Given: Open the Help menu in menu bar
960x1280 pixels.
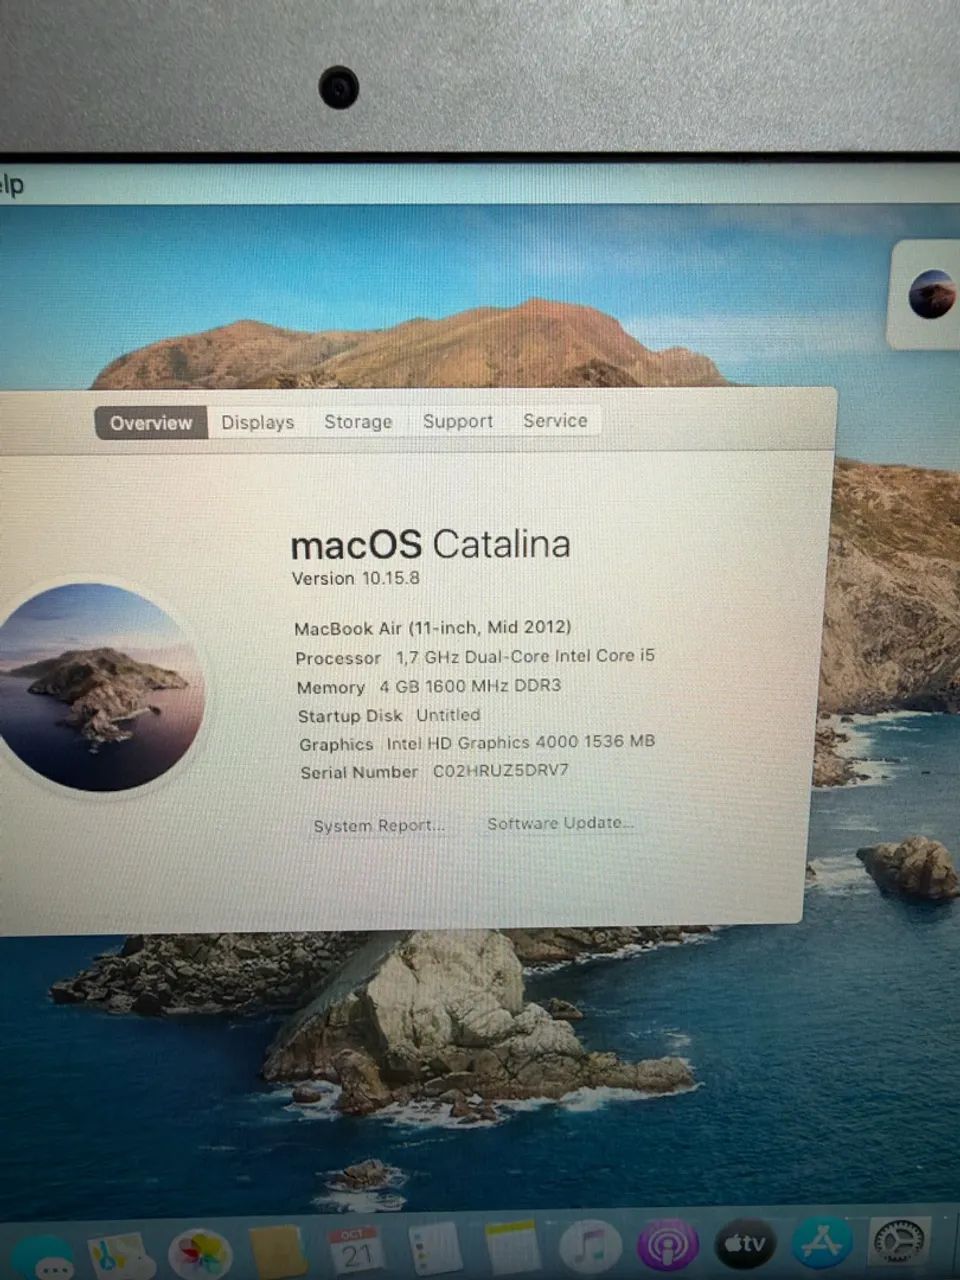Looking at the screenshot, I should pyautogui.click(x=11, y=185).
